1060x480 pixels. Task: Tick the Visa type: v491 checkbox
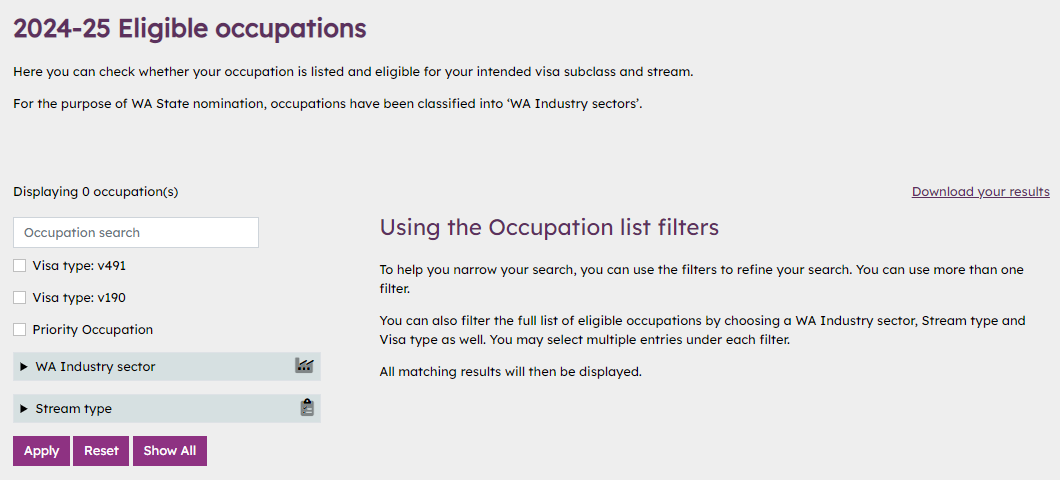[x=20, y=266]
